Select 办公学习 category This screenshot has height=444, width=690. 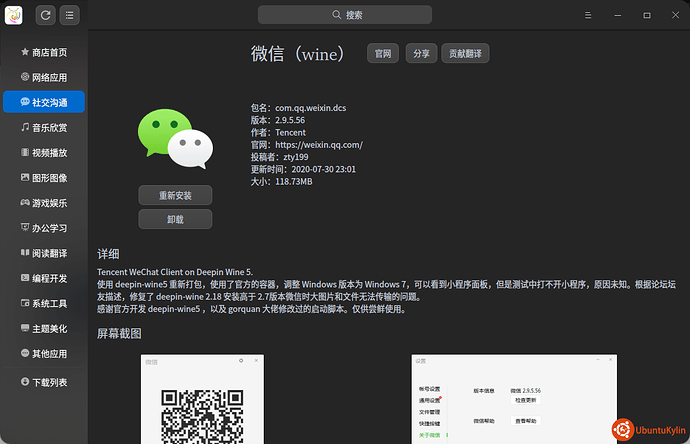44,228
